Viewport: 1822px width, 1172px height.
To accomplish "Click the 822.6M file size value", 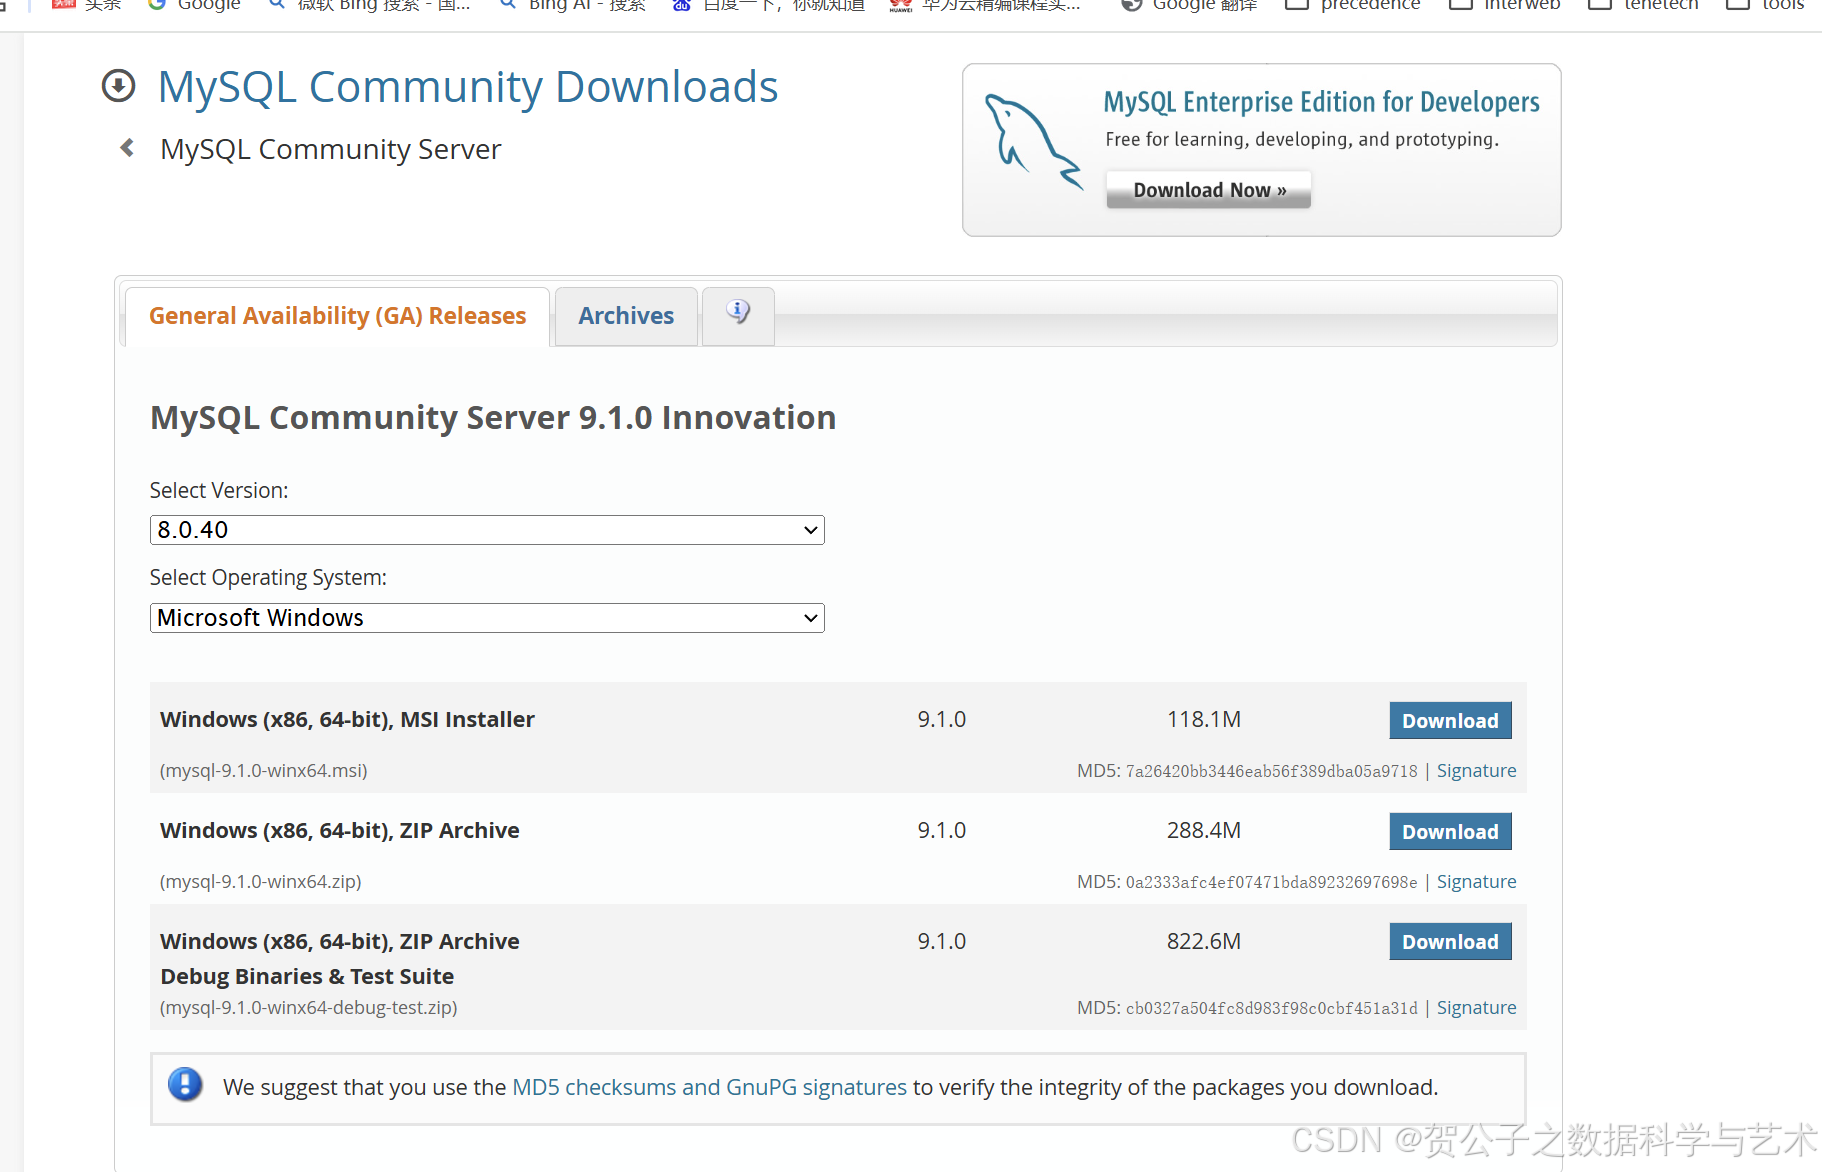I will [1204, 941].
